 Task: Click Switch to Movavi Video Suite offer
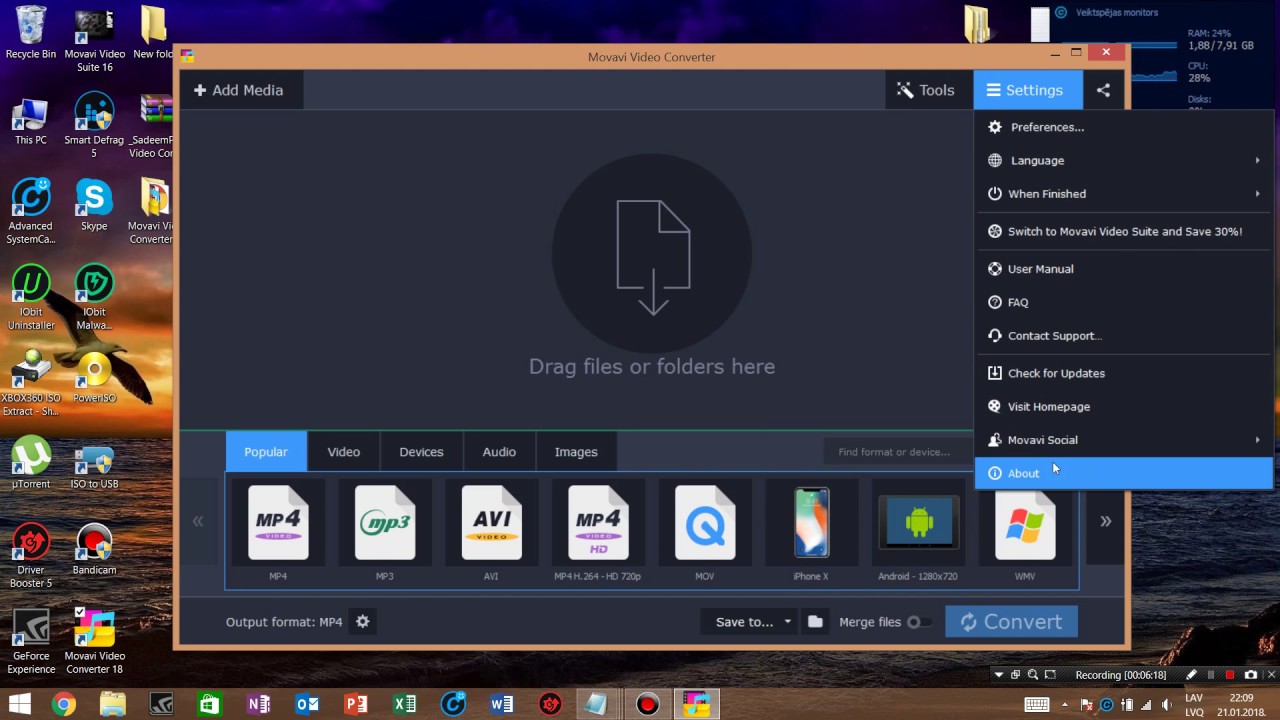(1124, 231)
